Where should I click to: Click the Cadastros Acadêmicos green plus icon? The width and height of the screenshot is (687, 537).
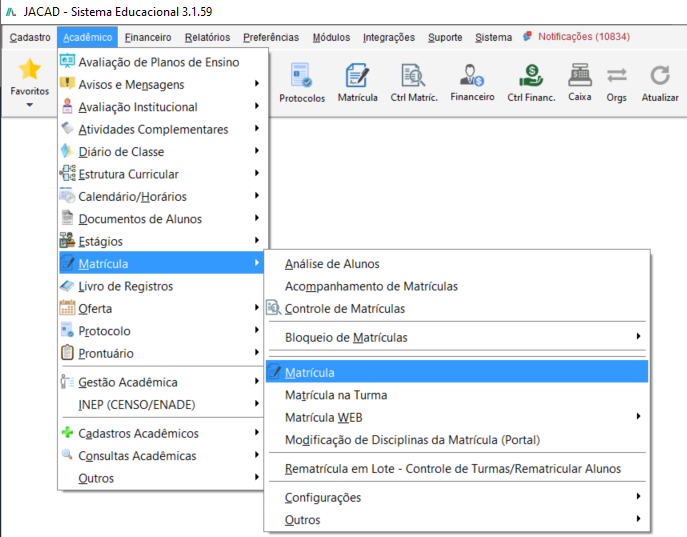click(x=67, y=432)
